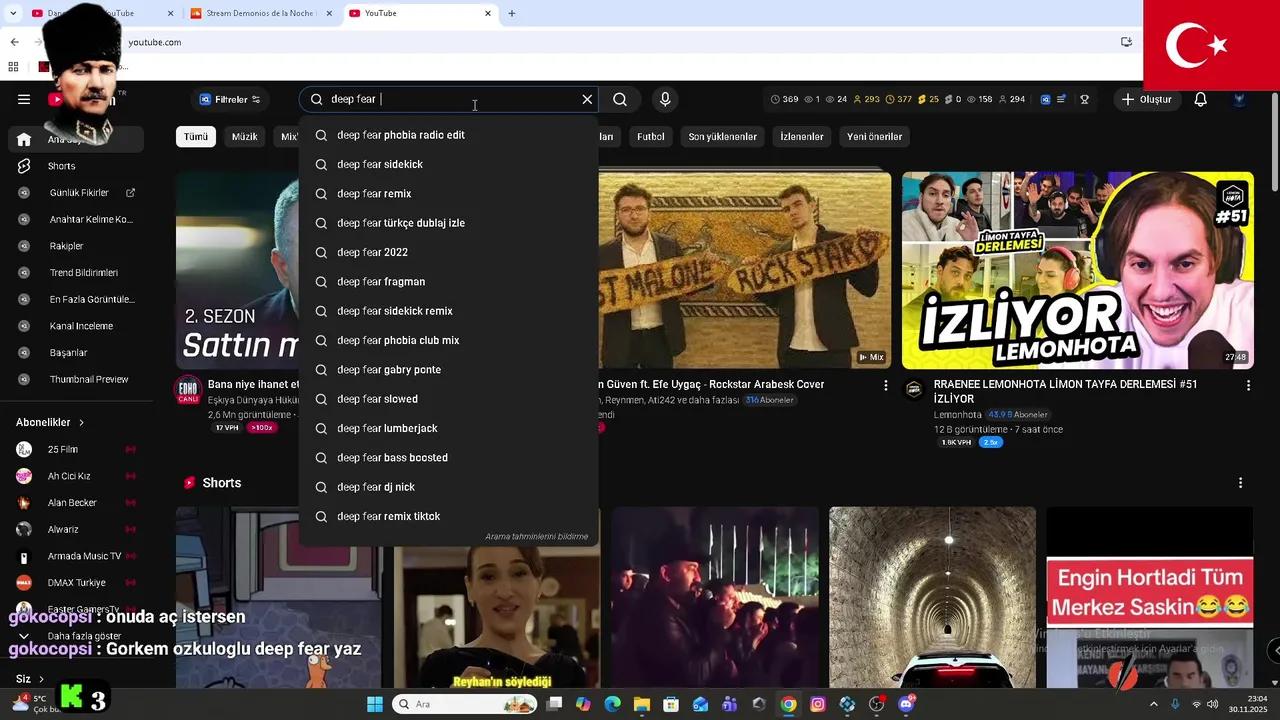The height and width of the screenshot is (720, 1280).
Task: Open the Windows Start menu
Action: 375,704
